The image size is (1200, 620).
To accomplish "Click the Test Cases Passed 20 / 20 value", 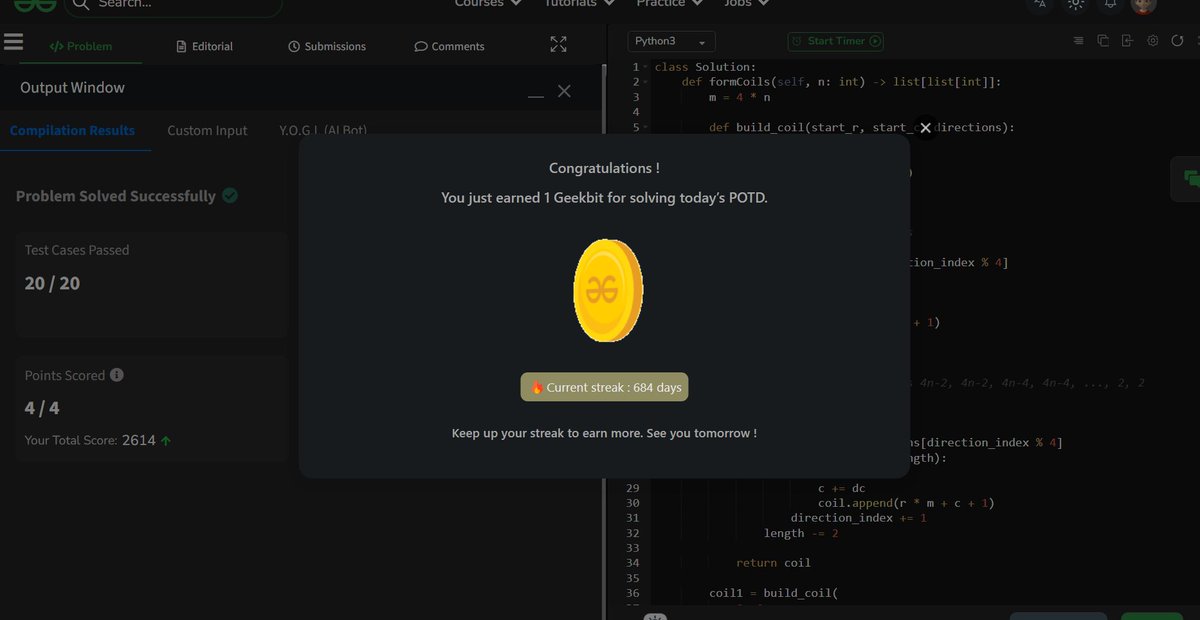I will point(52,283).
